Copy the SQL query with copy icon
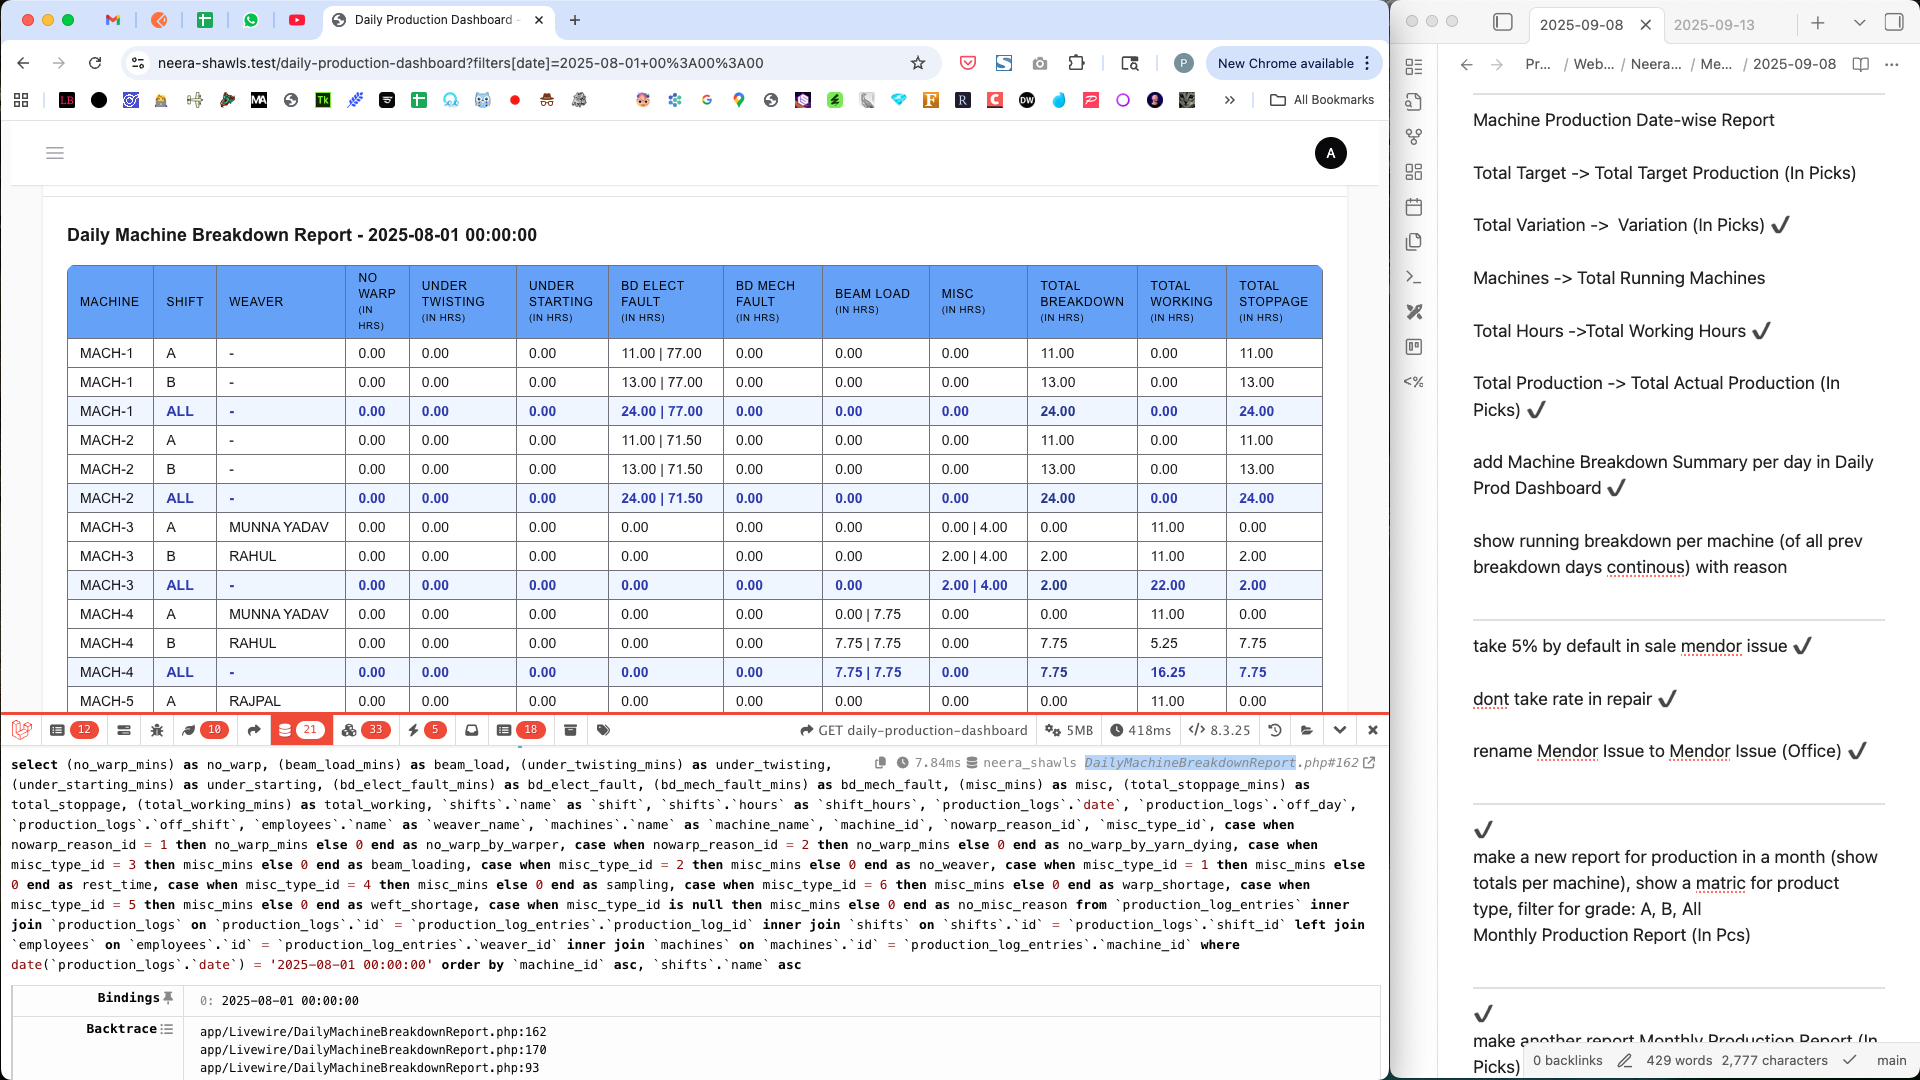 pos(881,762)
